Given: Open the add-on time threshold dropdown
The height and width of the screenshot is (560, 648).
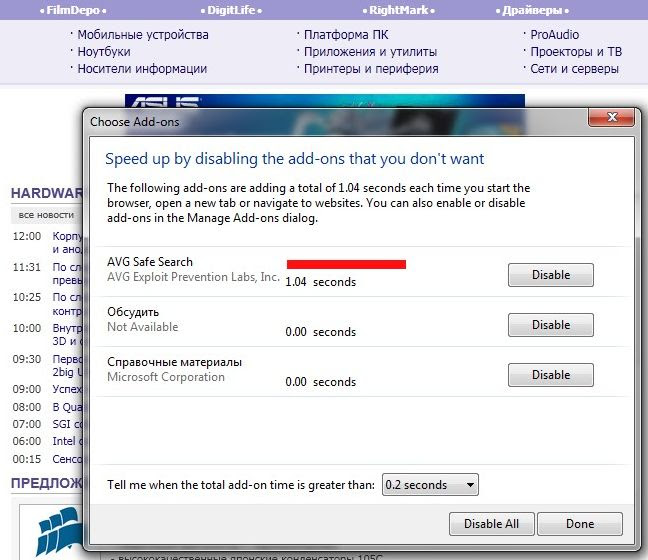Looking at the screenshot, I should point(430,484).
